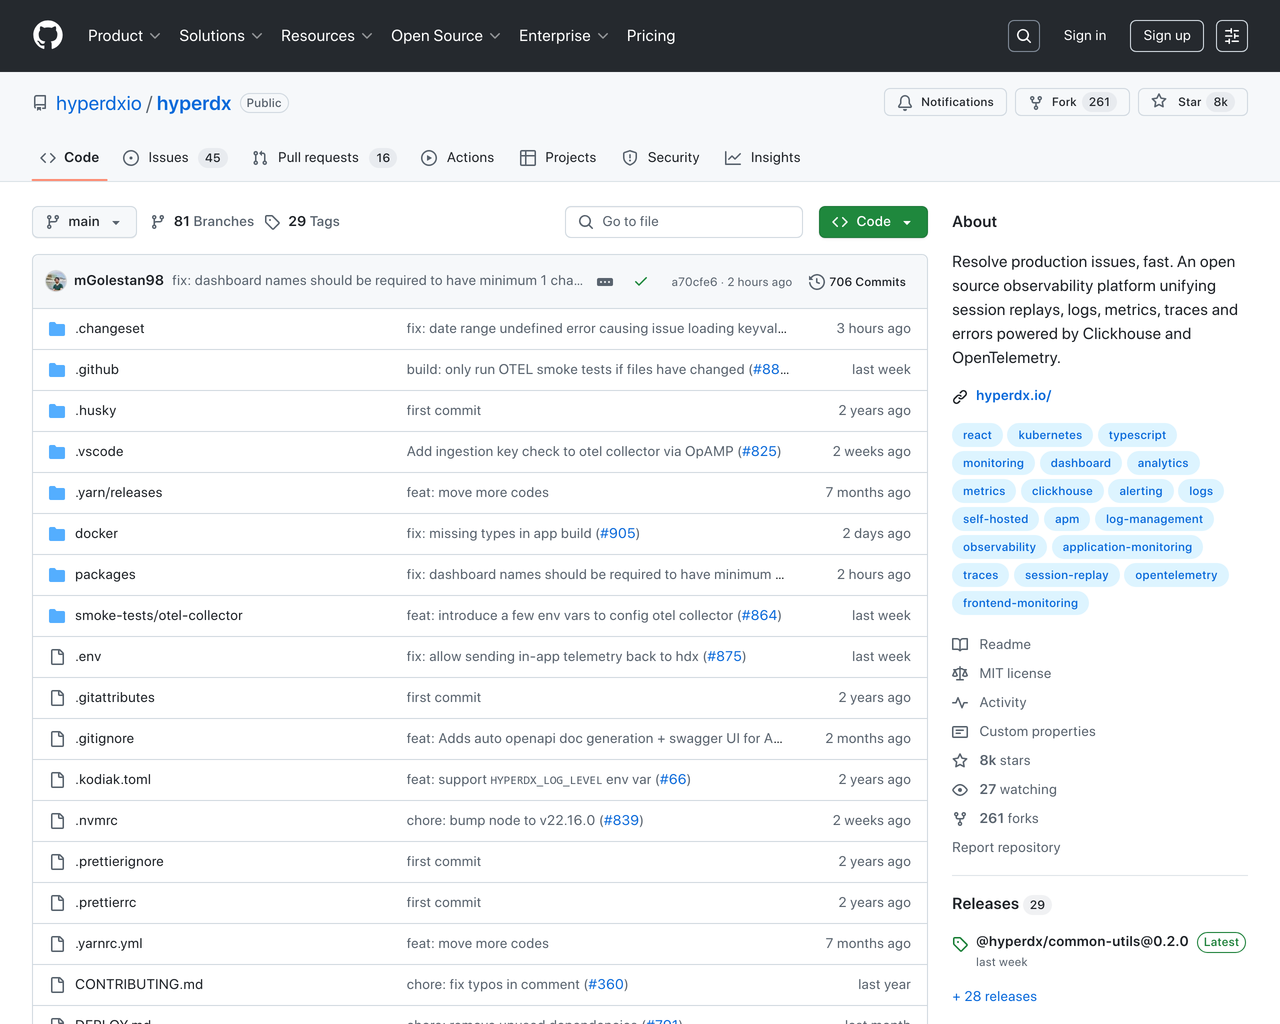Expand the Enterprise menu
This screenshot has height=1024, width=1280.
pos(564,36)
